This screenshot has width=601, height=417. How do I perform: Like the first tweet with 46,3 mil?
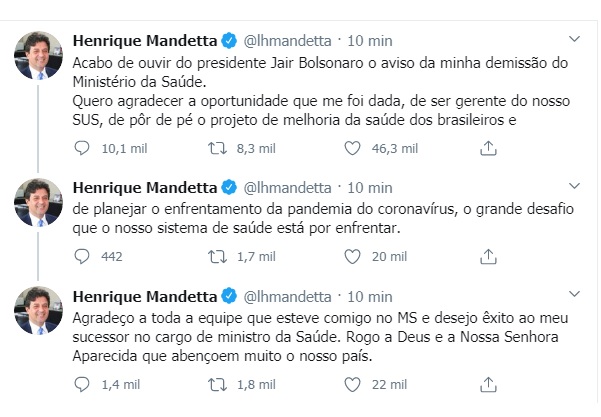click(x=350, y=148)
